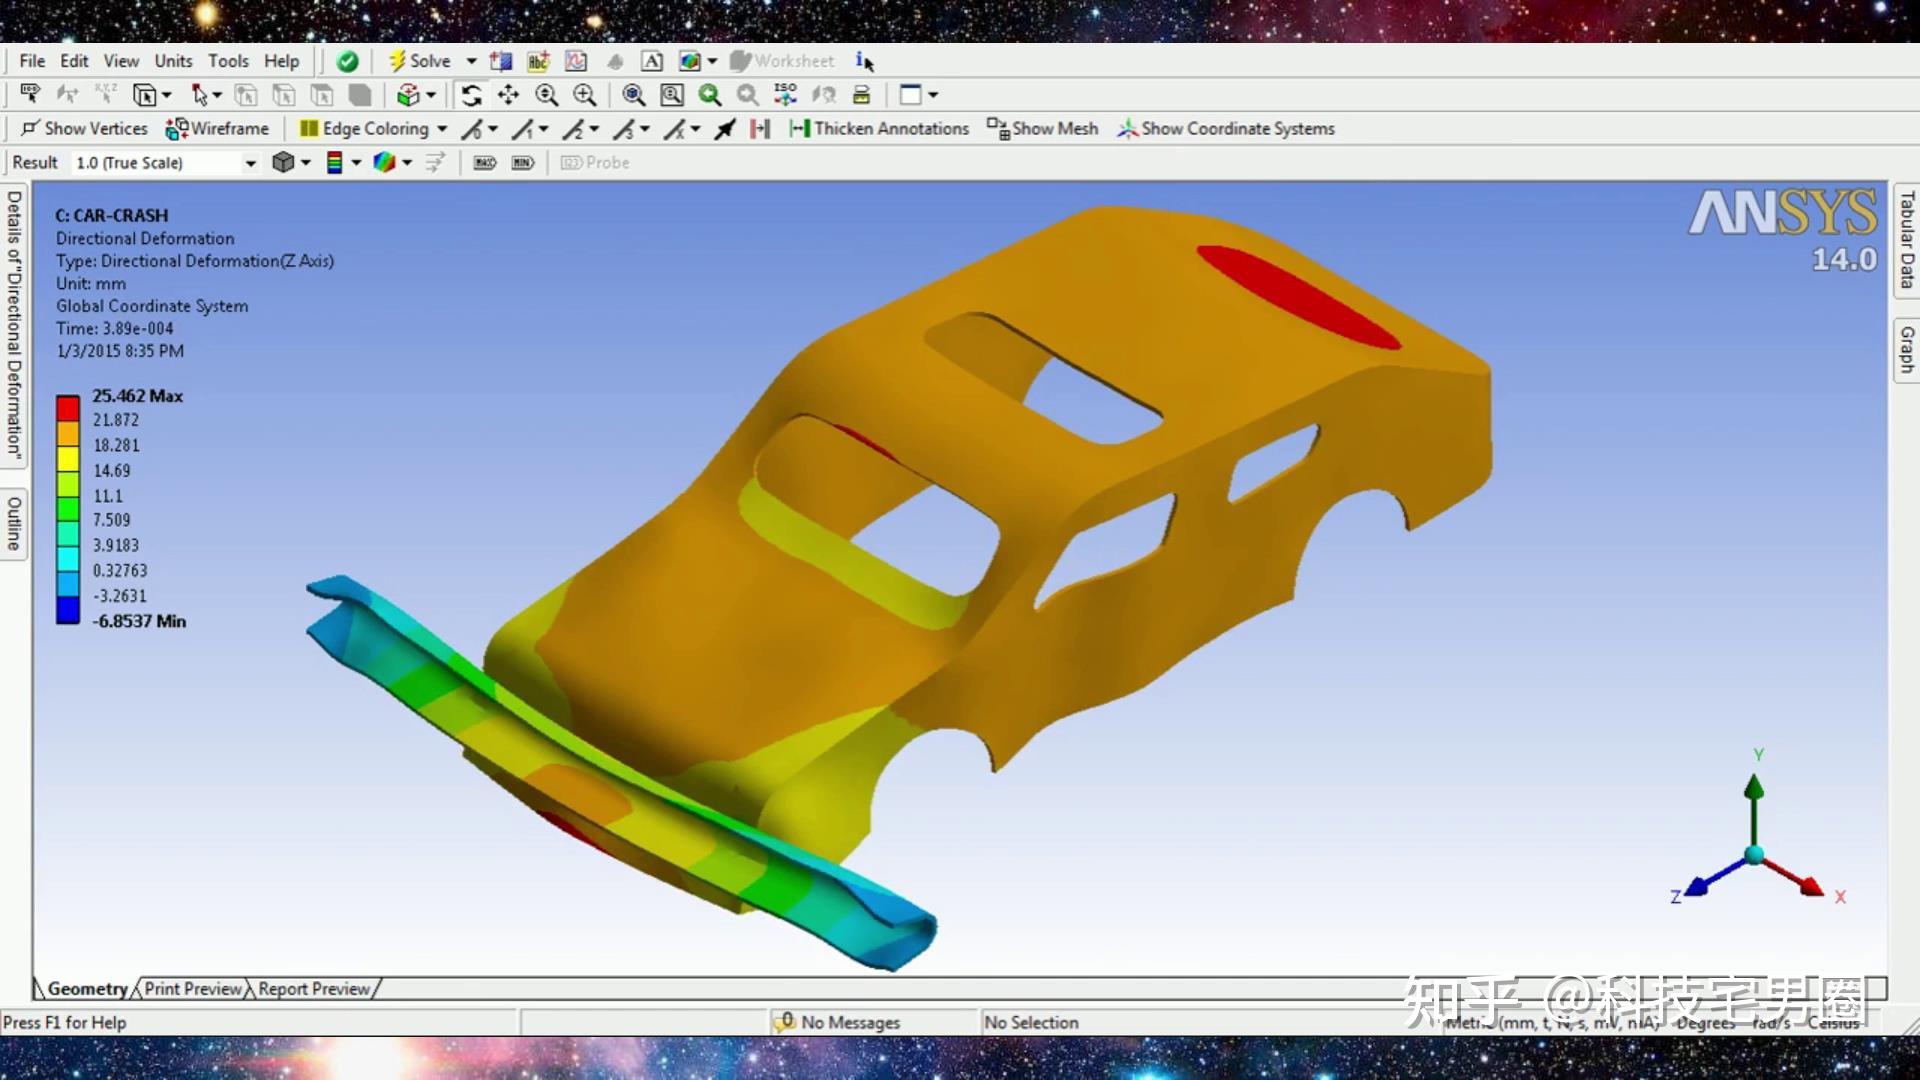The height and width of the screenshot is (1080, 1920).
Task: Click the red Max legend color band
Action: [67, 408]
